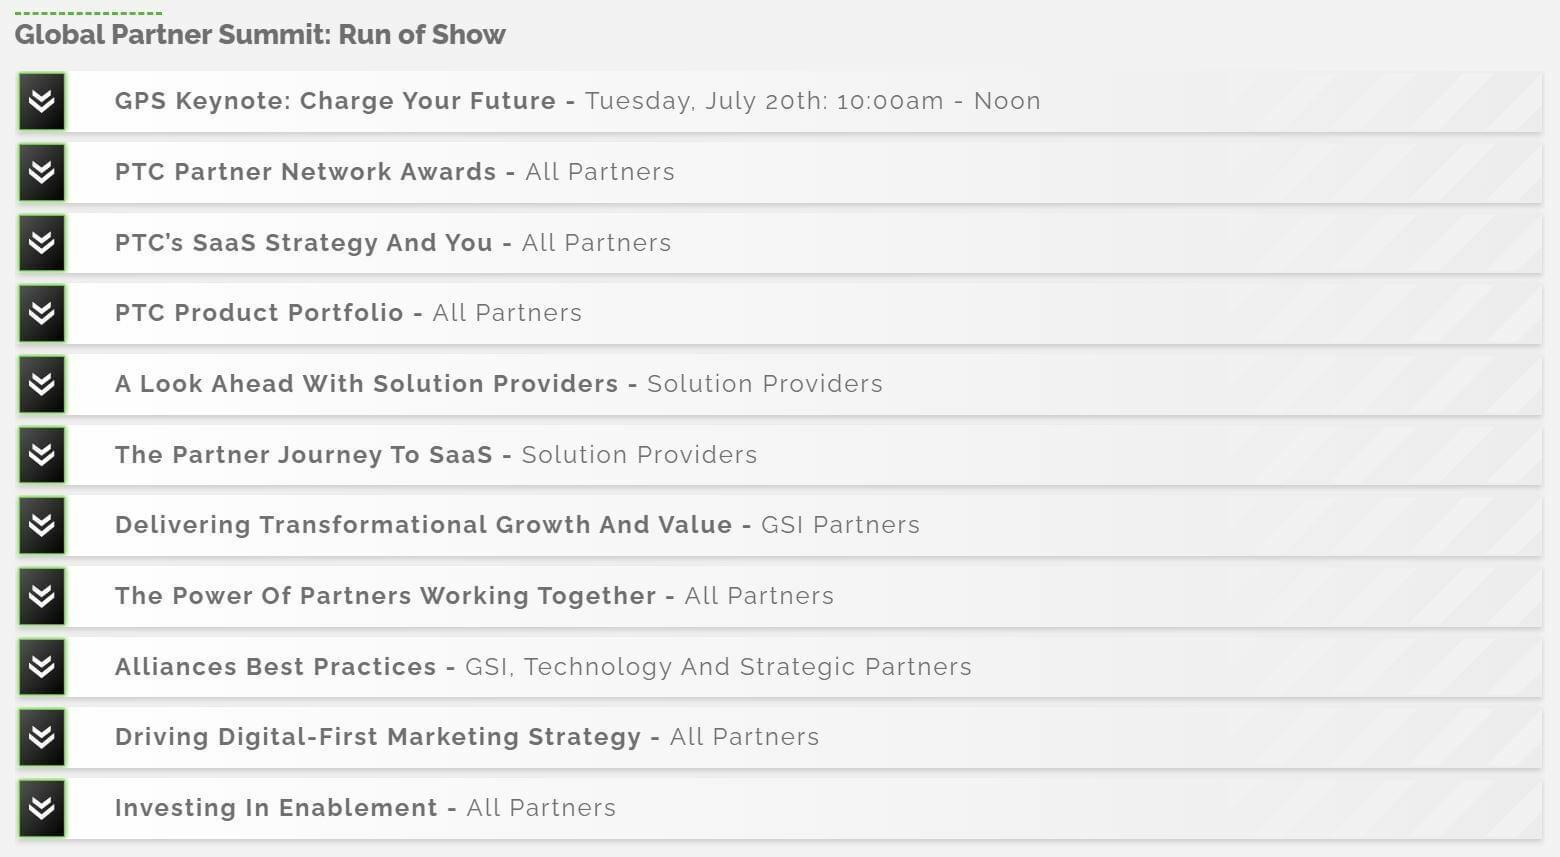Open The Partner Journey To SaaS panel
Image resolution: width=1560 pixels, height=857 pixels.
(779, 455)
